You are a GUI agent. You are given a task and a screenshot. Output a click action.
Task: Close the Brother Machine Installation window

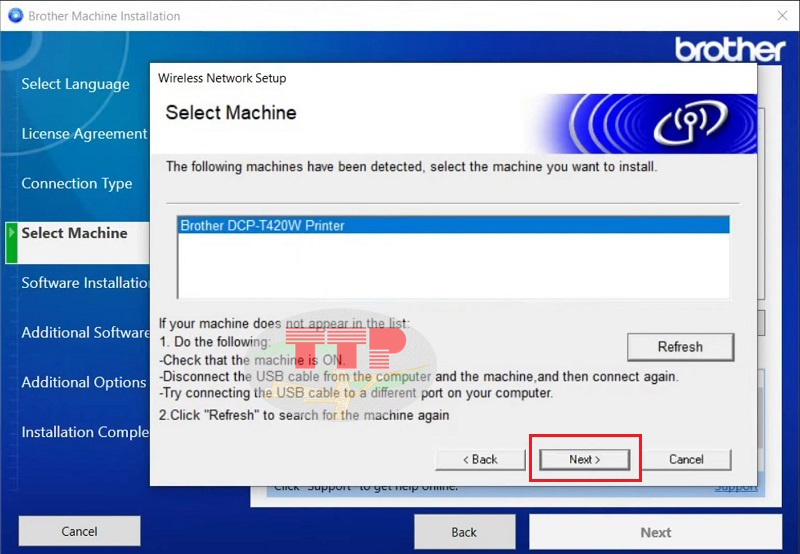(782, 15)
